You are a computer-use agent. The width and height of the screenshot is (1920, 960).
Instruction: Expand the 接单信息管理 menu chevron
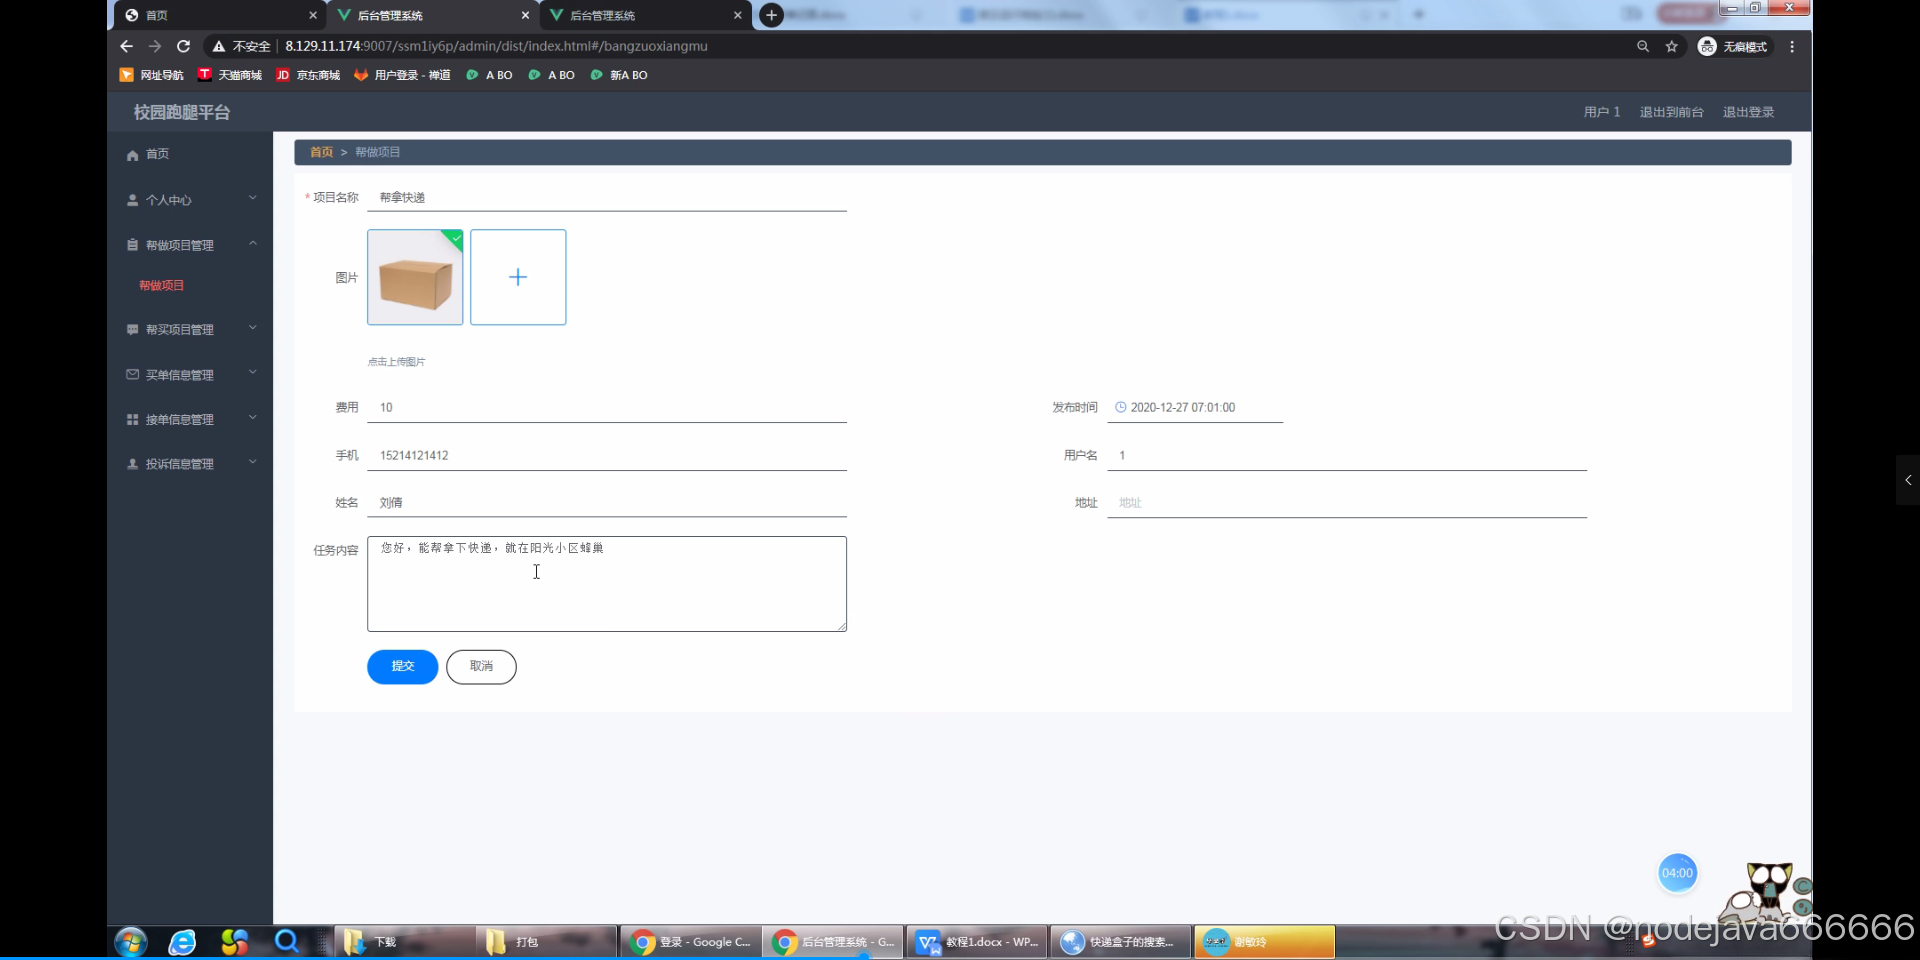(x=253, y=417)
